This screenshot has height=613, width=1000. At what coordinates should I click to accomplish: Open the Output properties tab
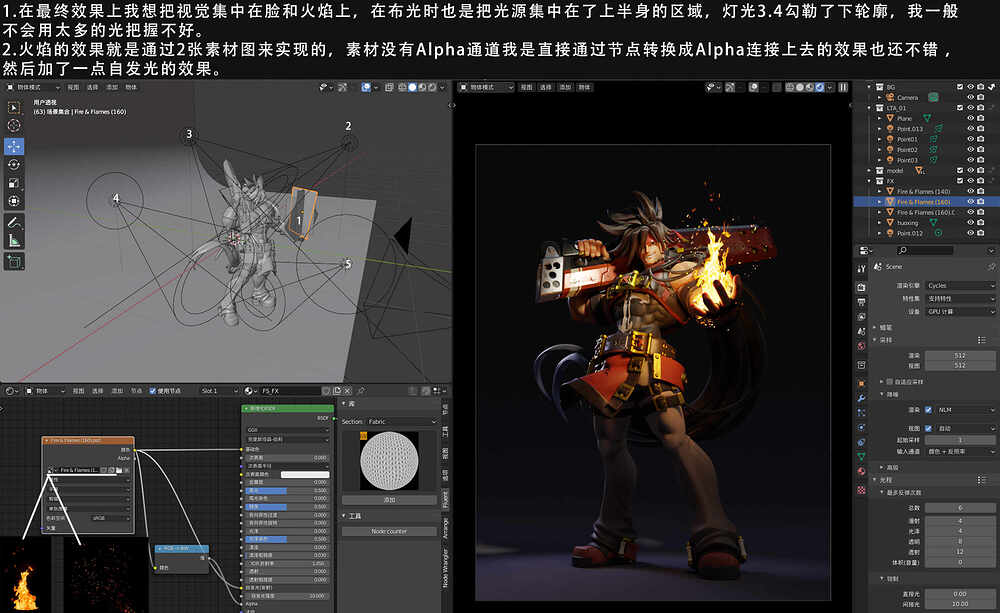coord(862,302)
